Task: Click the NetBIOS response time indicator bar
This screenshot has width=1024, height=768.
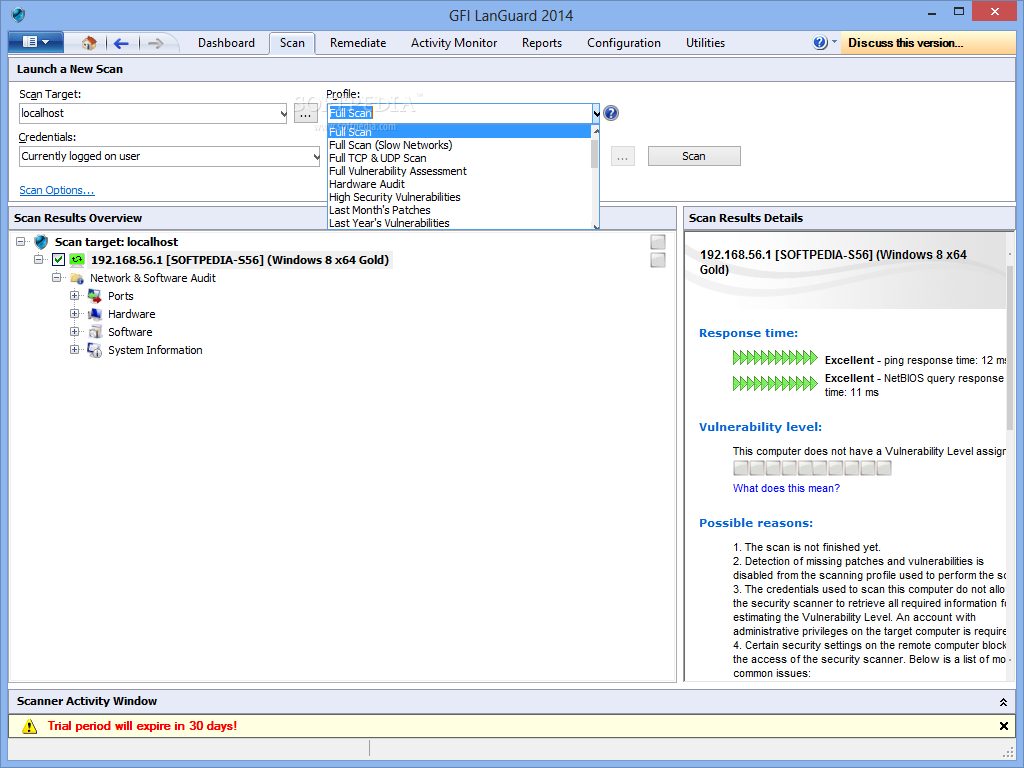Action: [775, 384]
